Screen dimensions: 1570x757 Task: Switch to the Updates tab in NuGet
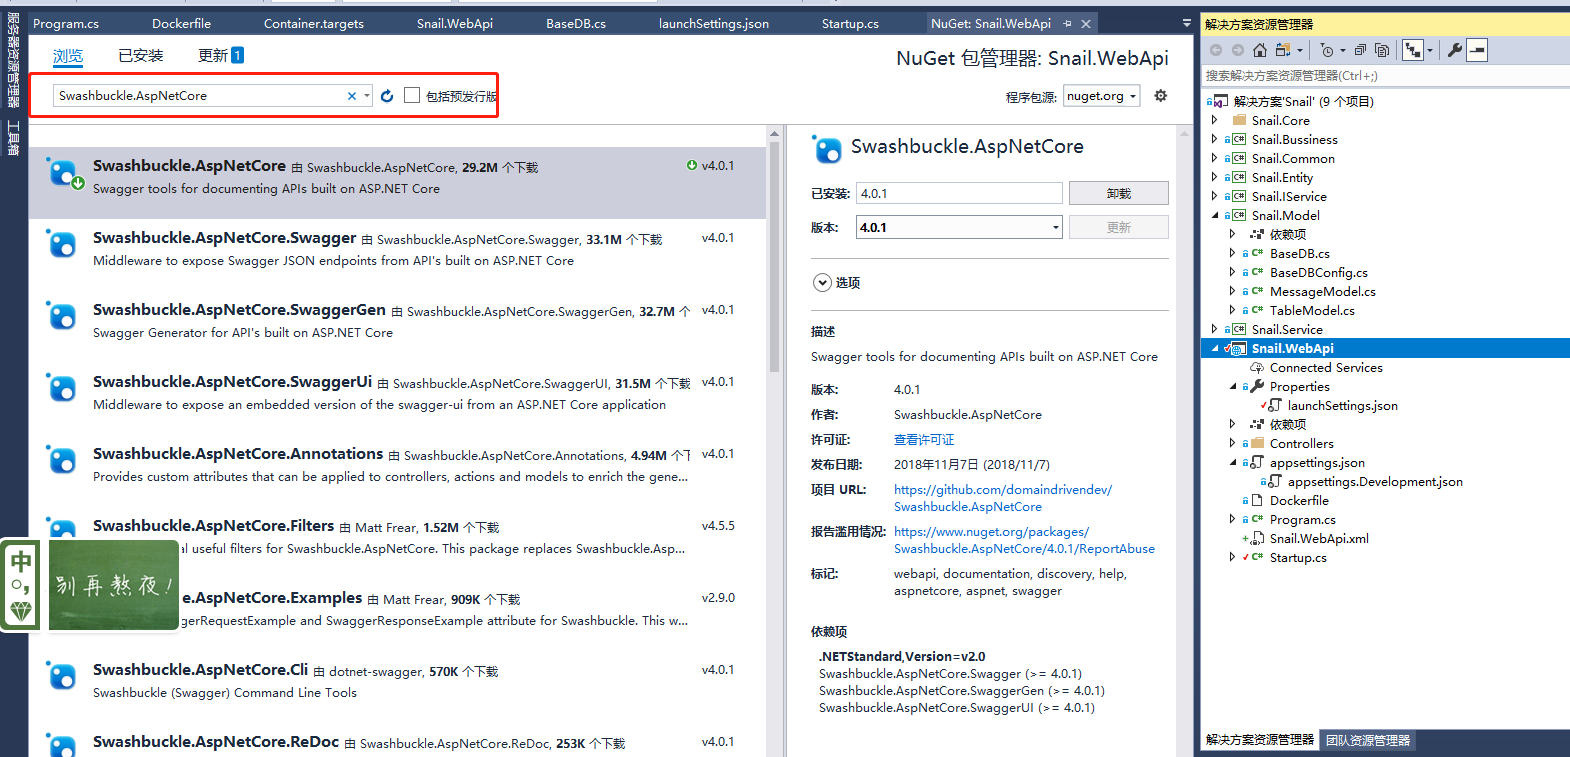coord(221,56)
